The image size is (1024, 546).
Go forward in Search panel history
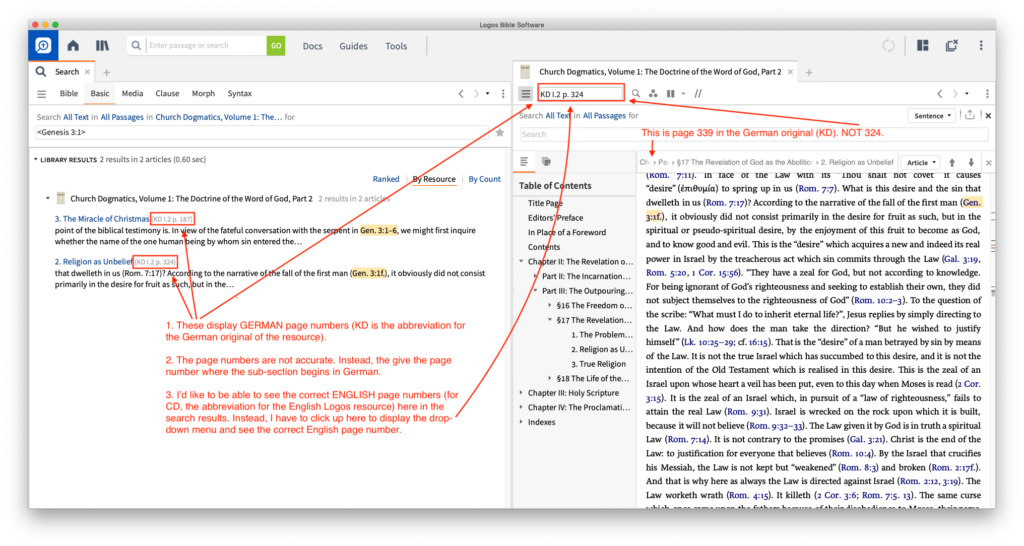pyautogui.click(x=476, y=94)
